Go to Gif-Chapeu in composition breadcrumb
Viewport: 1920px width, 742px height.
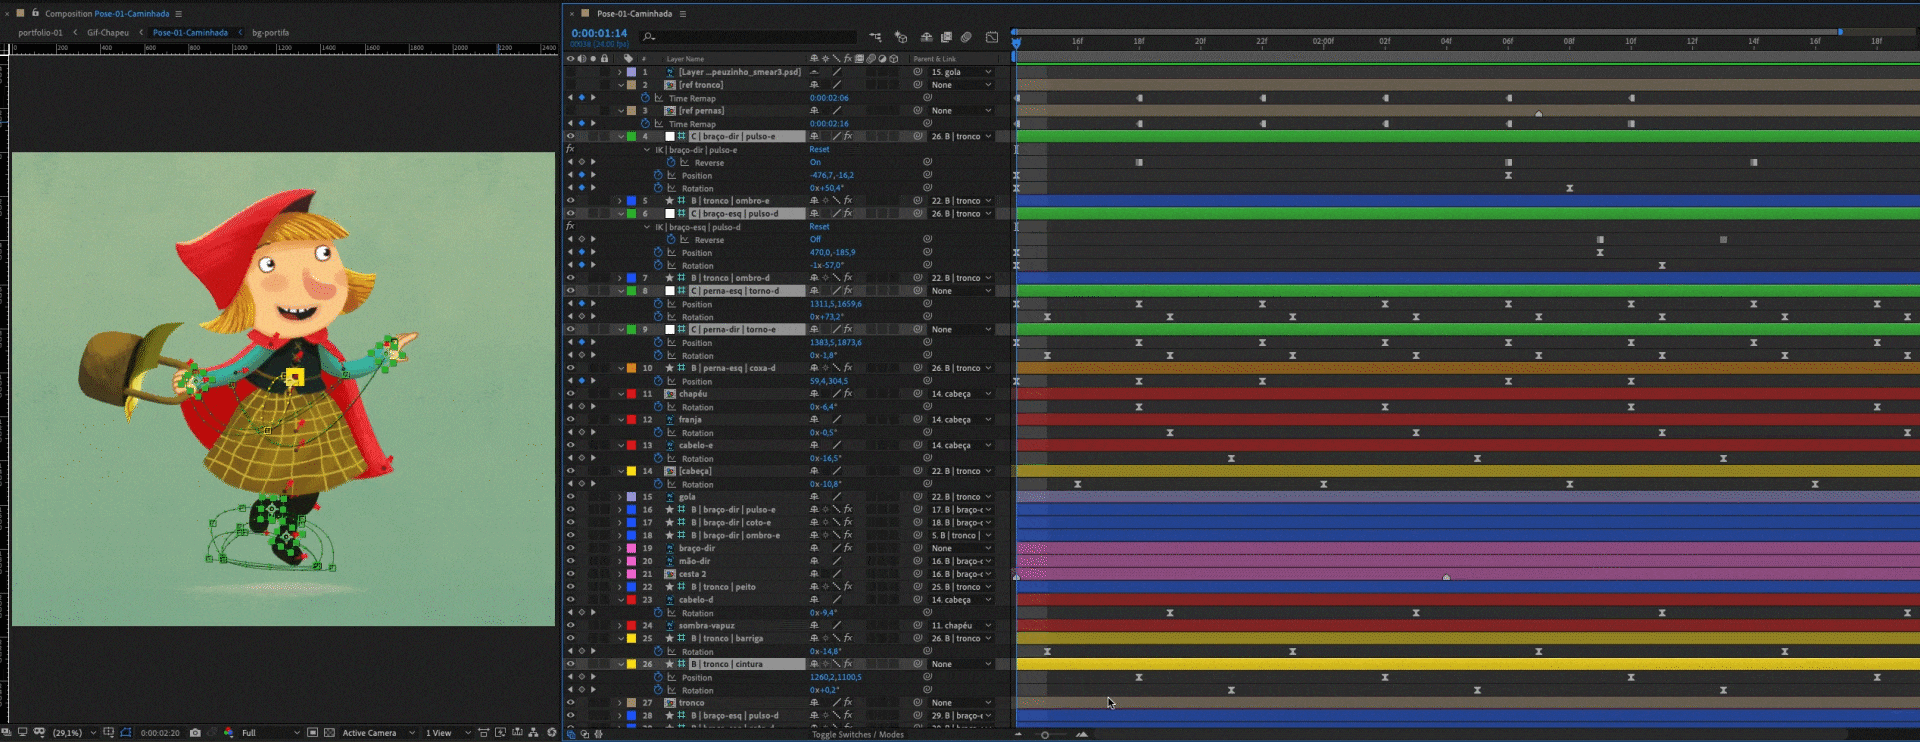[108, 33]
